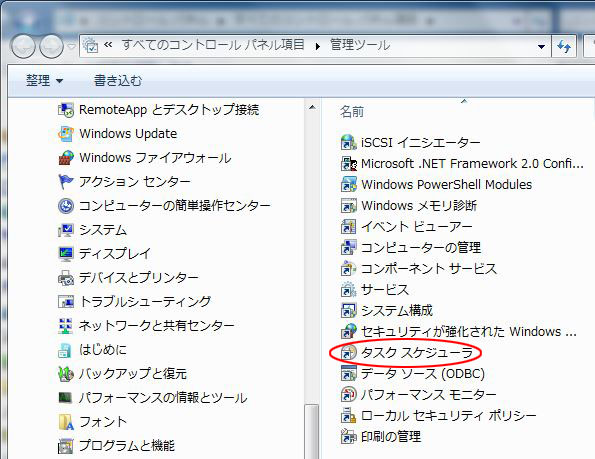Select フォント label in navigation pane
595x459 pixels.
[103, 422]
